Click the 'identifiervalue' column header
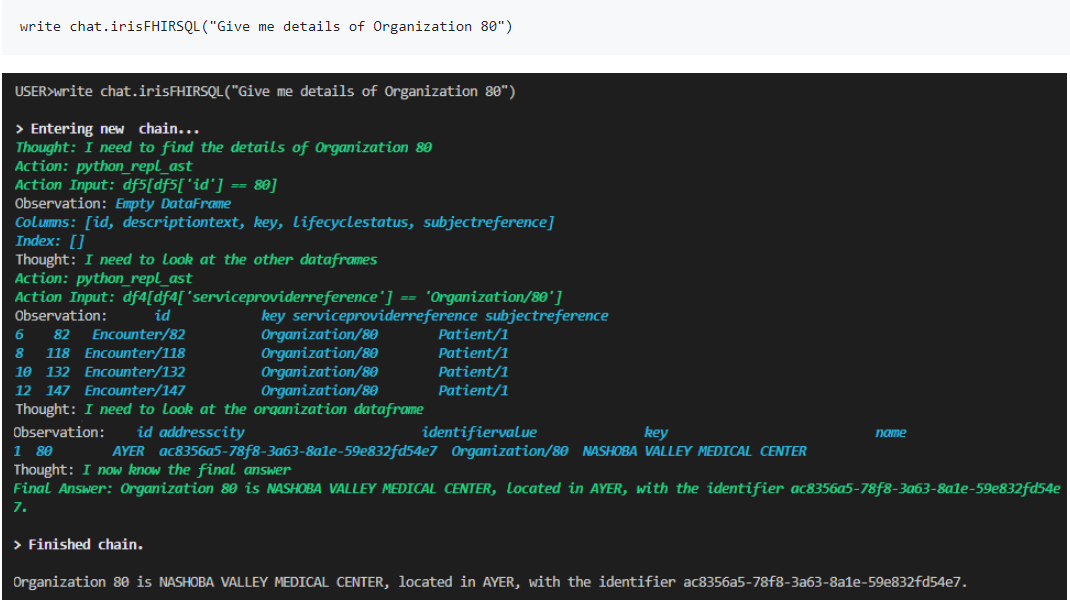1070x603 pixels. (x=479, y=433)
